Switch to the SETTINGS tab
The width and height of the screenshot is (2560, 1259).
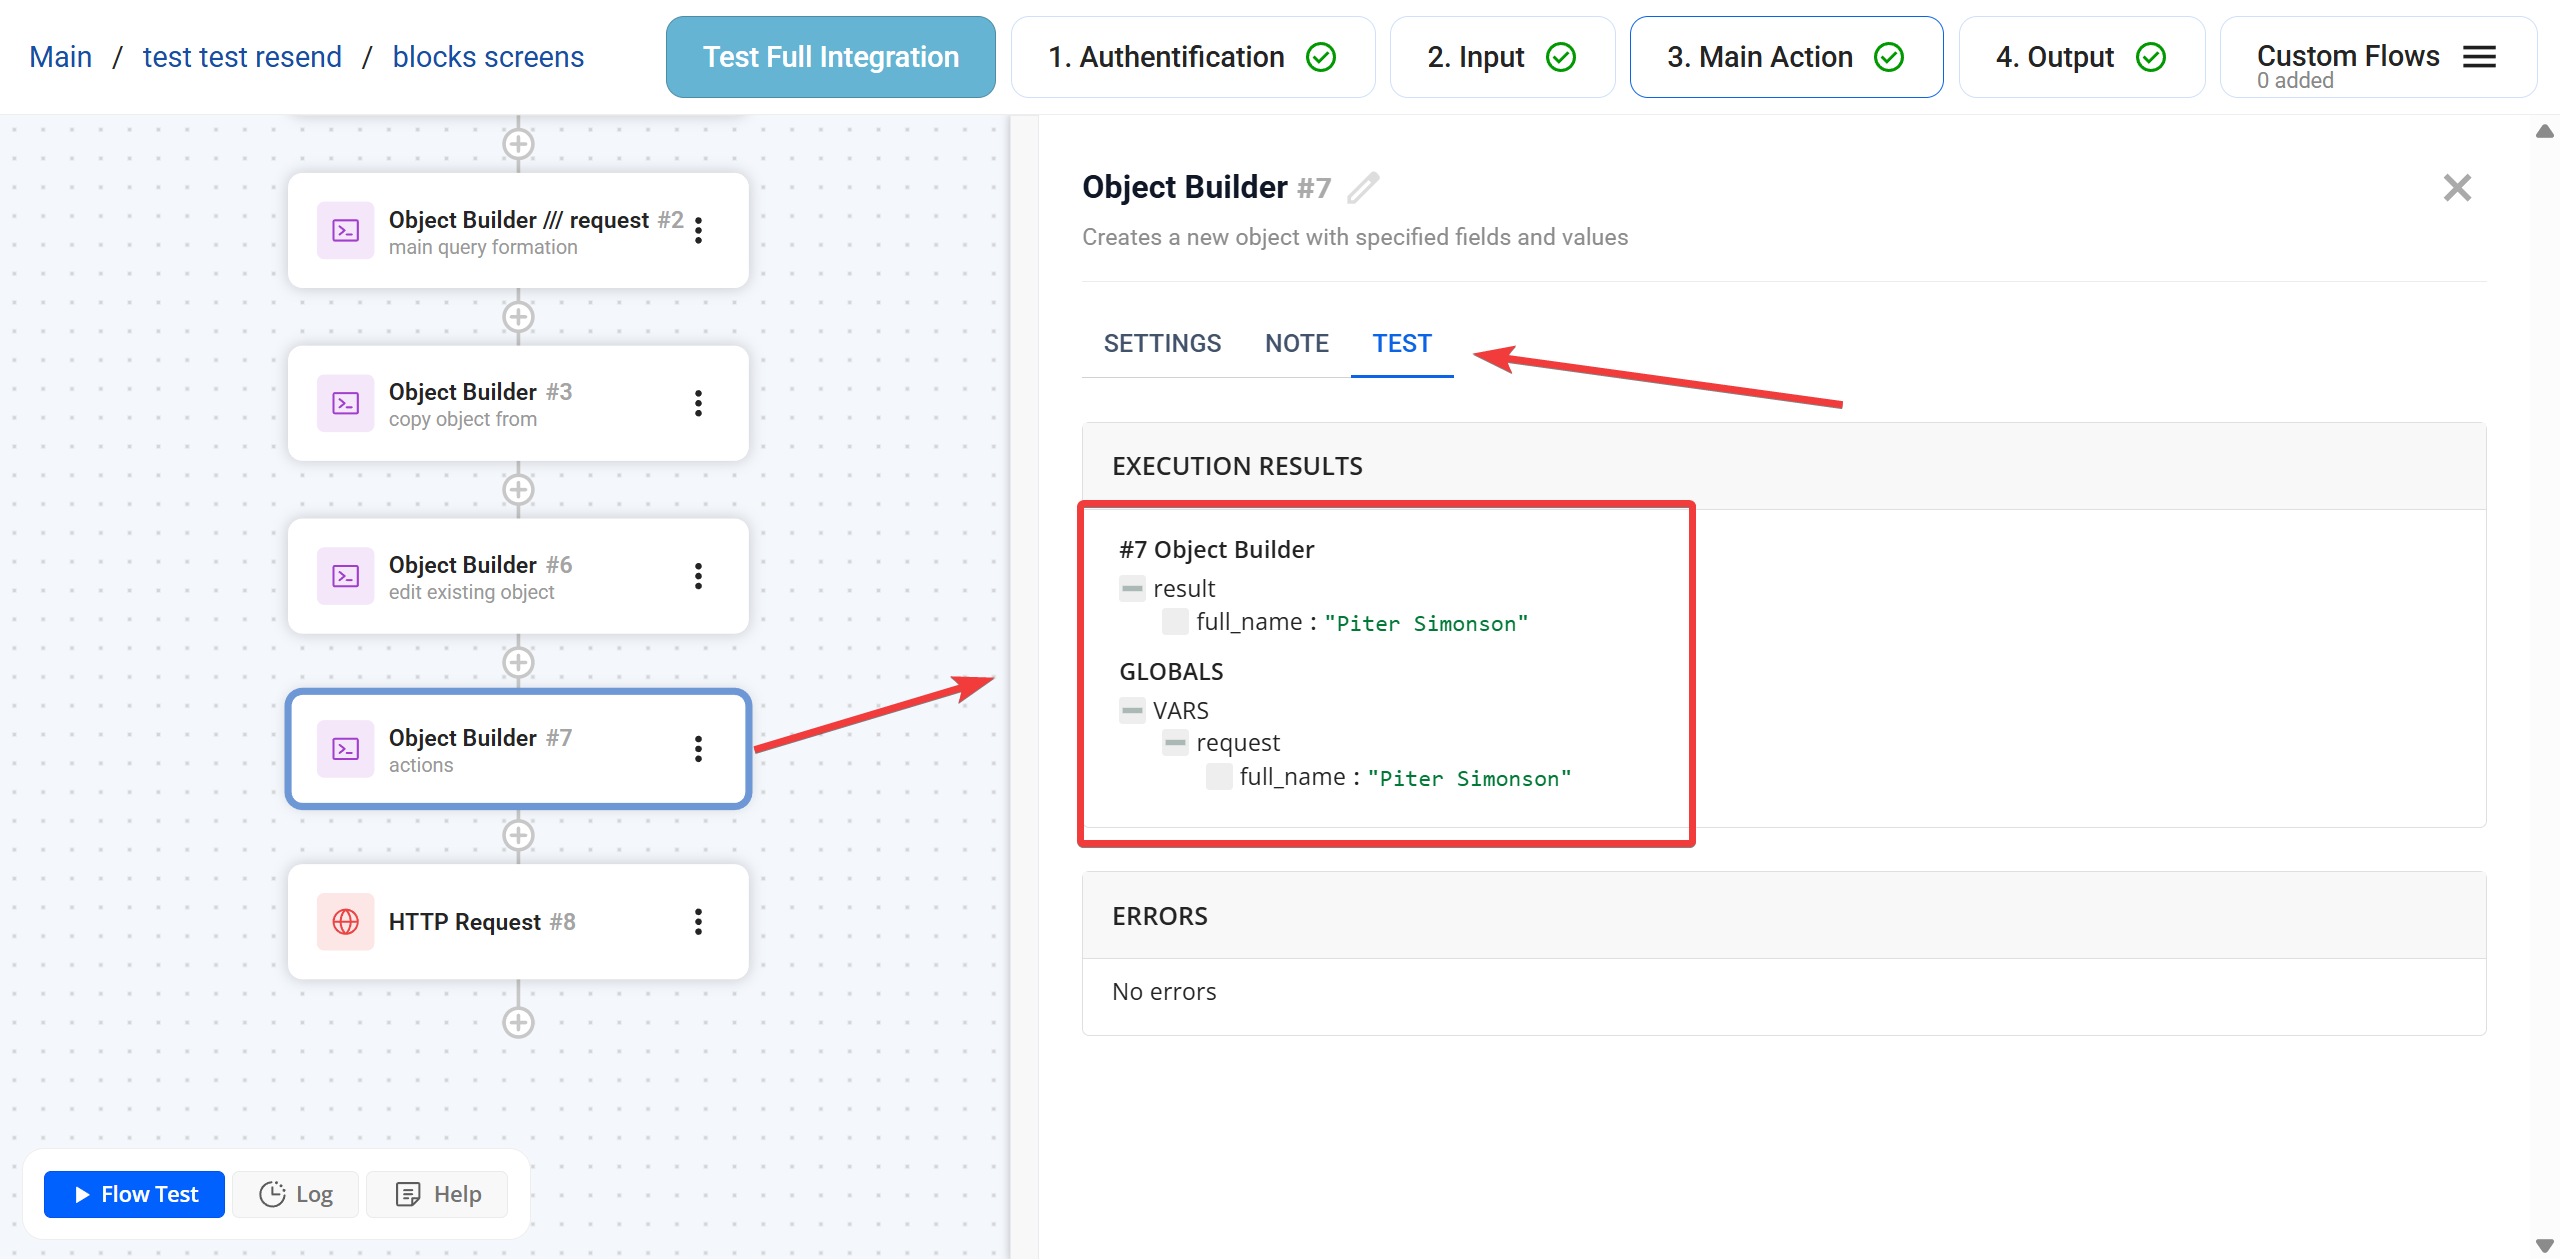pos(1162,343)
